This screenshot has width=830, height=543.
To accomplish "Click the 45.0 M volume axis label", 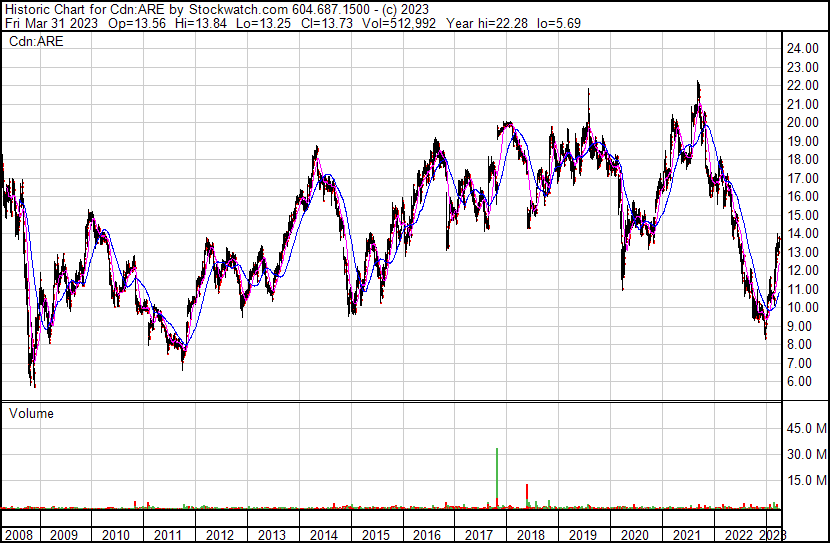I will tap(806, 429).
